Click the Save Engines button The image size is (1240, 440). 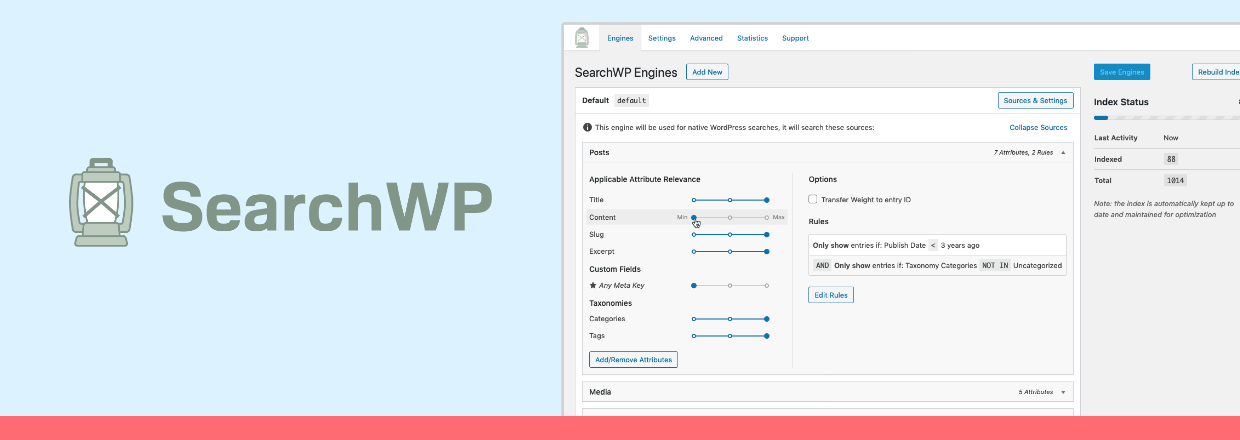coord(1122,72)
